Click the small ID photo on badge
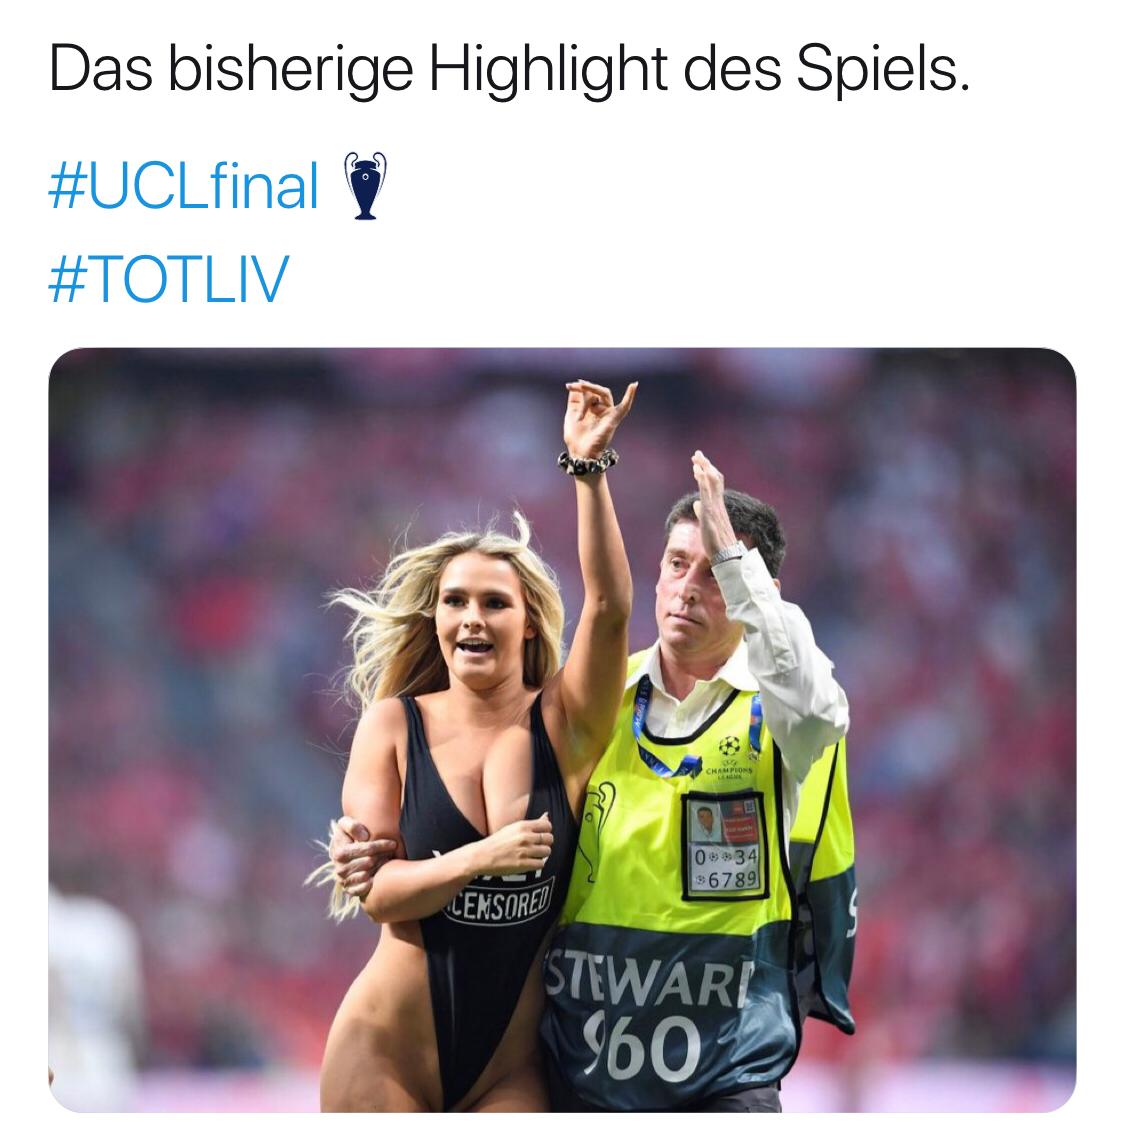1125x1144 pixels. [x=705, y=824]
